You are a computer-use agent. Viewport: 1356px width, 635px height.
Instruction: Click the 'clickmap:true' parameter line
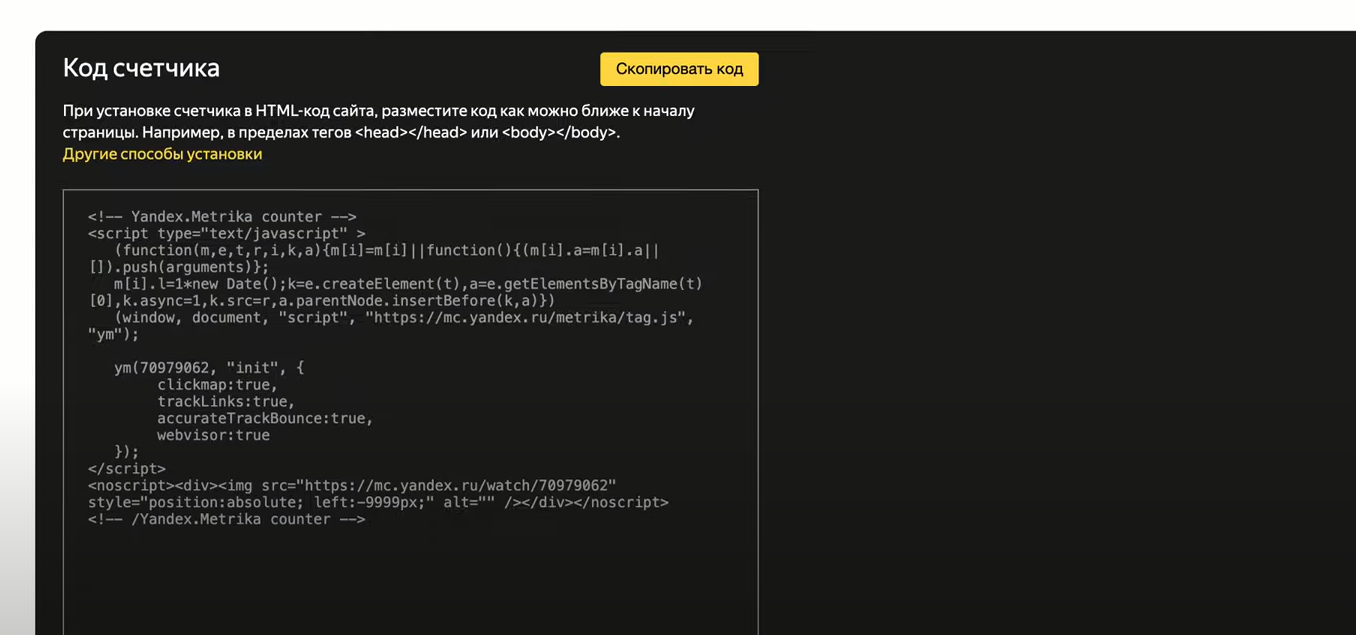click(217, 385)
